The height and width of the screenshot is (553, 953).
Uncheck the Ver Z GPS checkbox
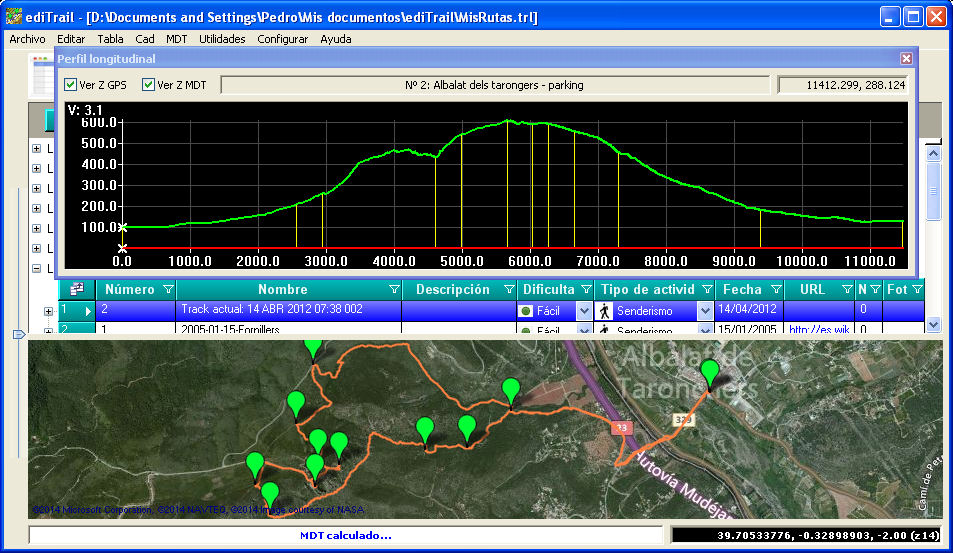[x=71, y=84]
